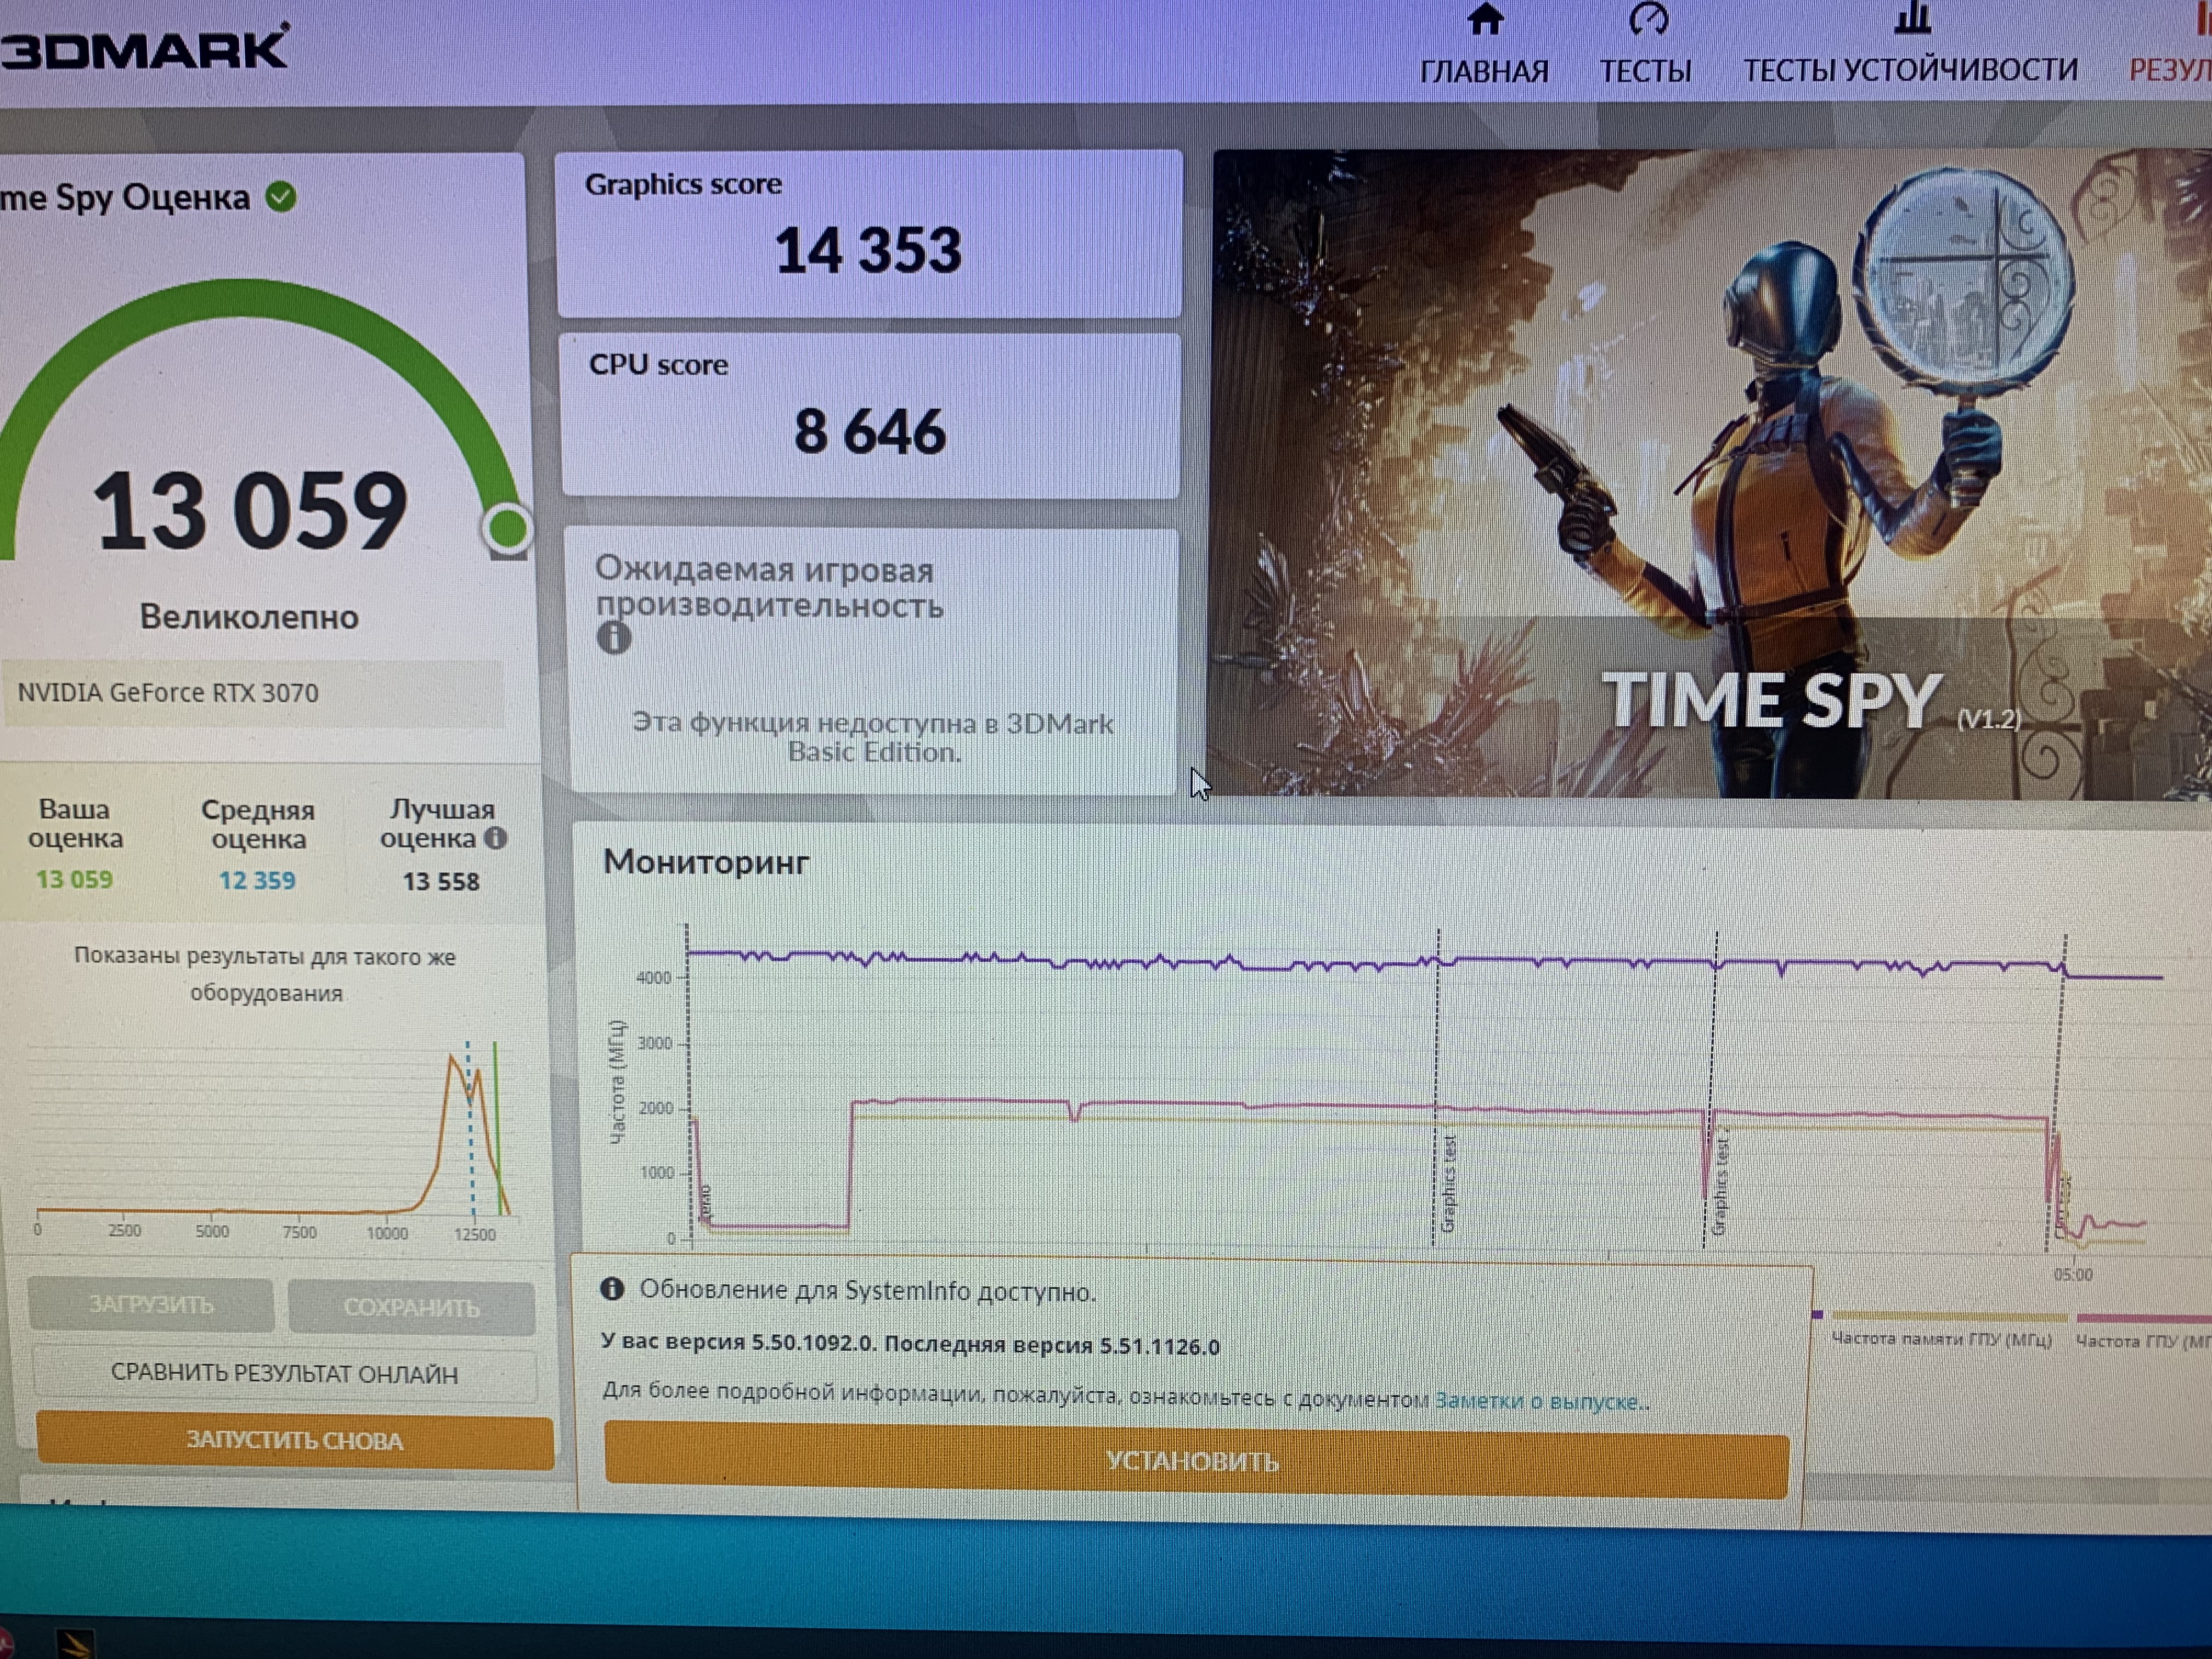Click the info icon beside Лучшая оценка
2212x1659 pixels.
(x=496, y=838)
